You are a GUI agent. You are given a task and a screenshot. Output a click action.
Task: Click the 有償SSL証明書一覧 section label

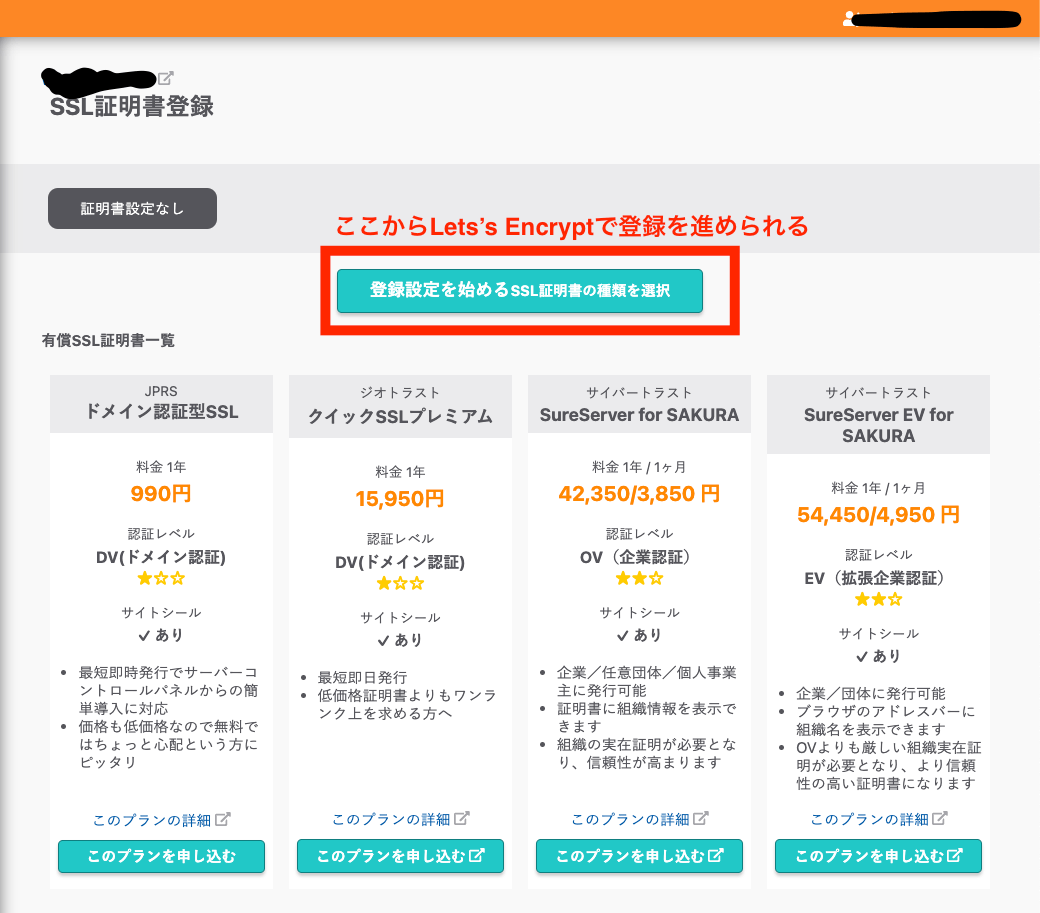(108, 340)
